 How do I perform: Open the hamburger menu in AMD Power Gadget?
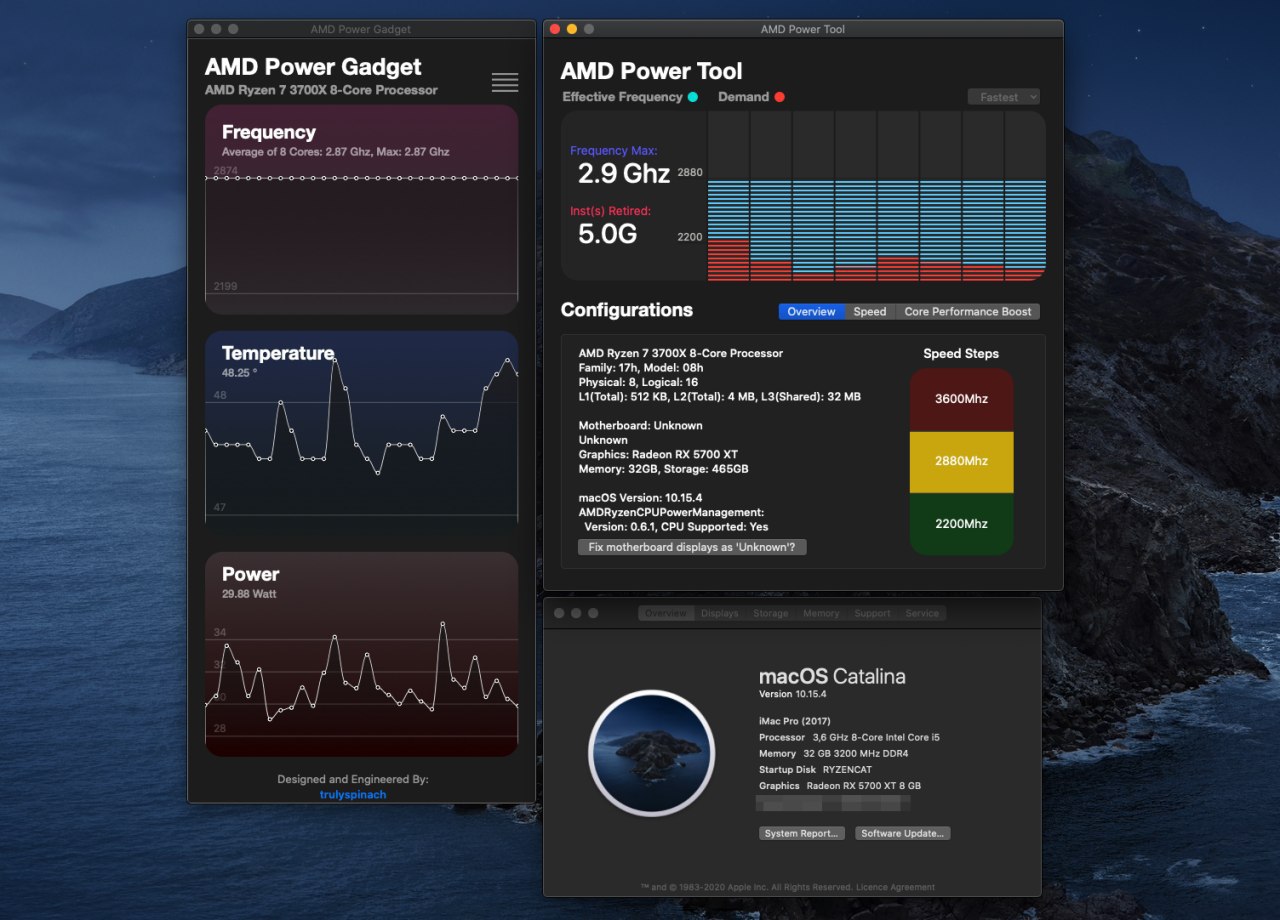505,83
